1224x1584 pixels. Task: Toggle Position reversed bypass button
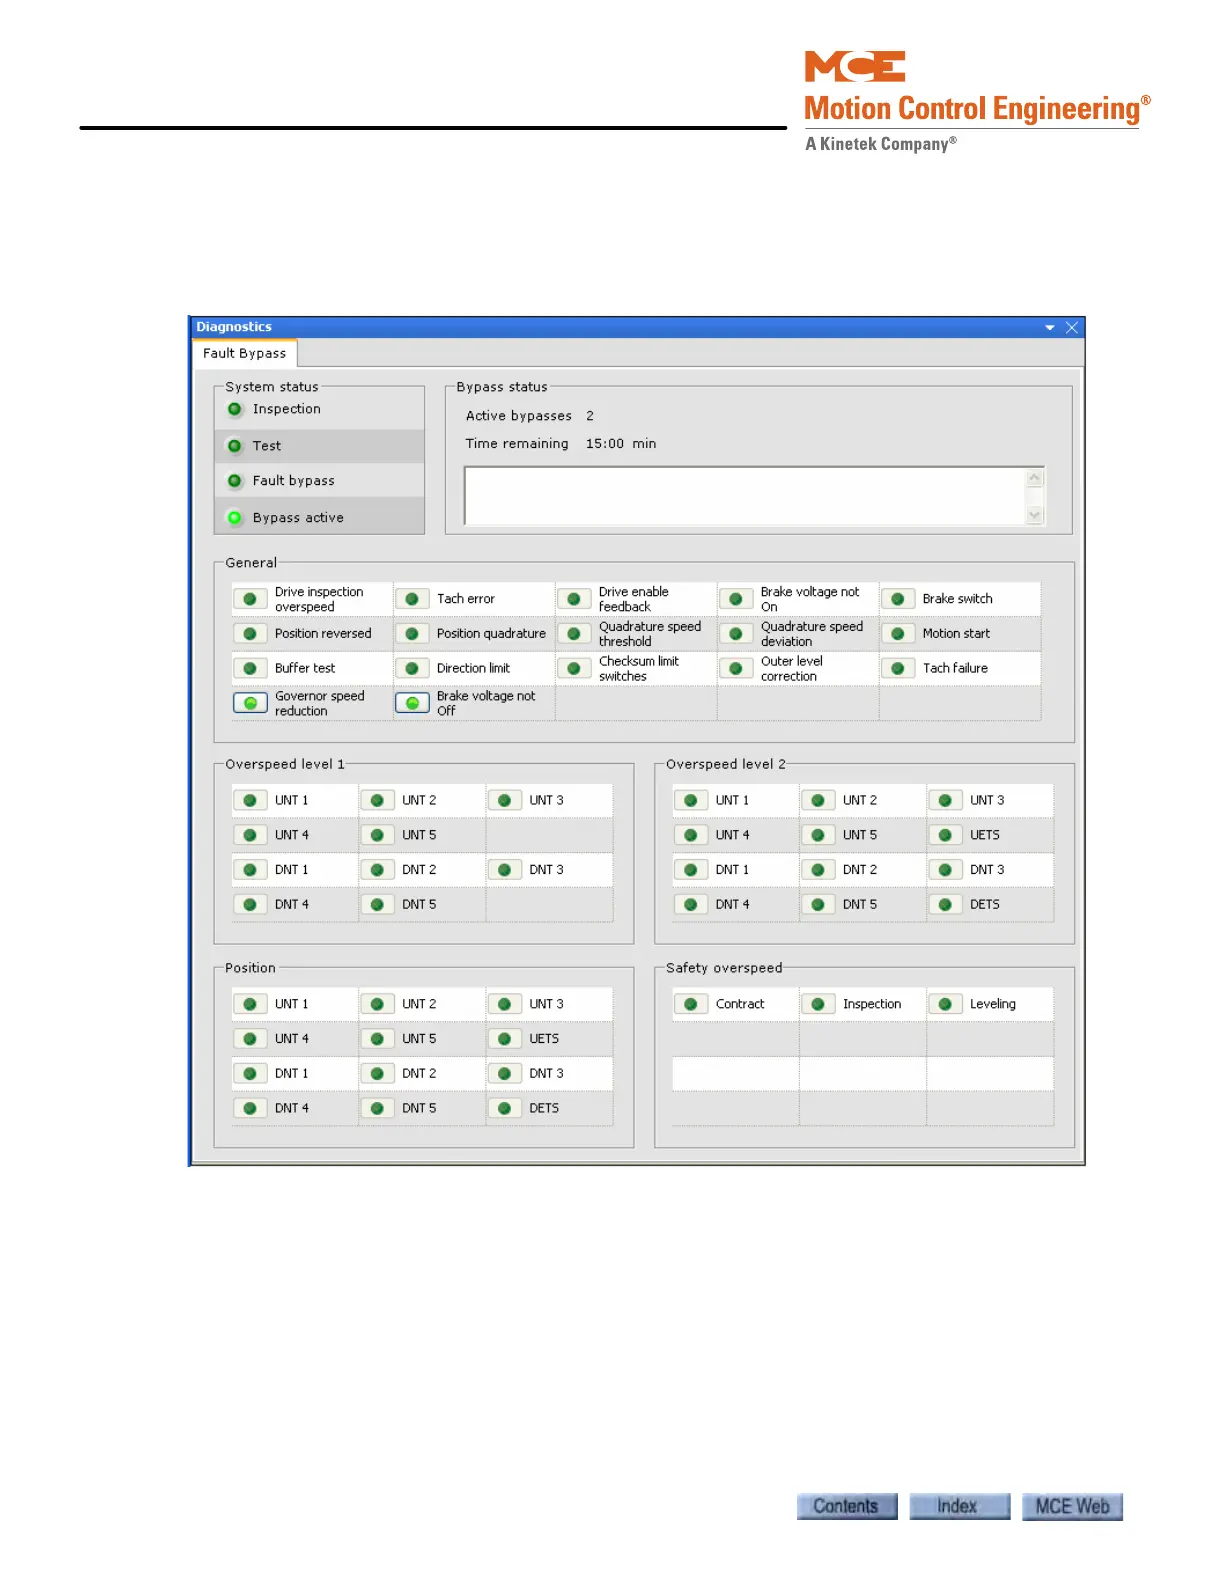250,634
